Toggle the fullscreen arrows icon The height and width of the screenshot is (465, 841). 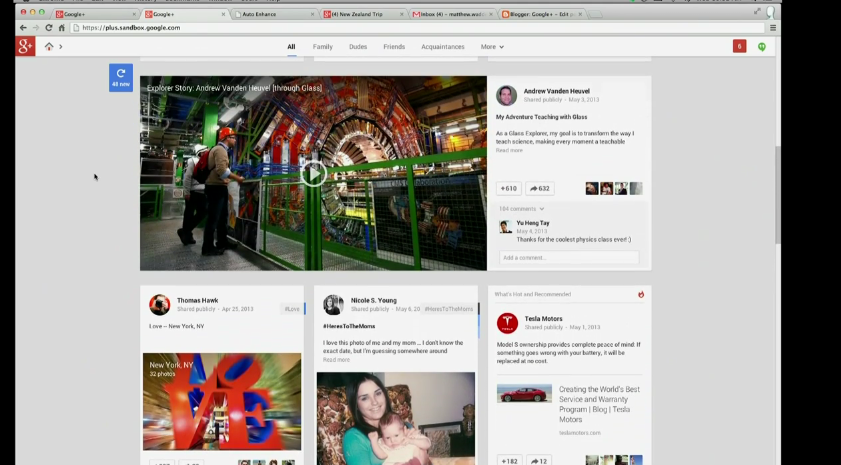(x=757, y=11)
